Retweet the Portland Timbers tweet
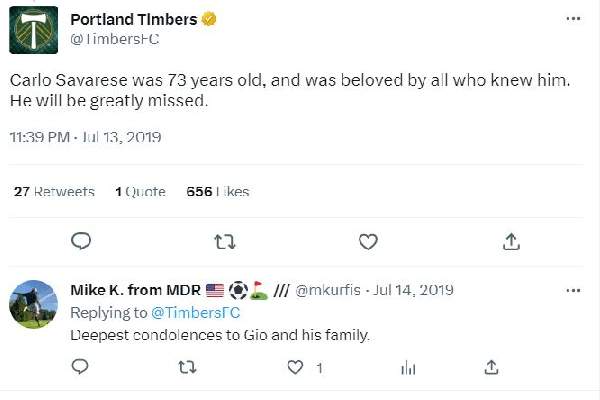600x400 pixels. [x=226, y=241]
